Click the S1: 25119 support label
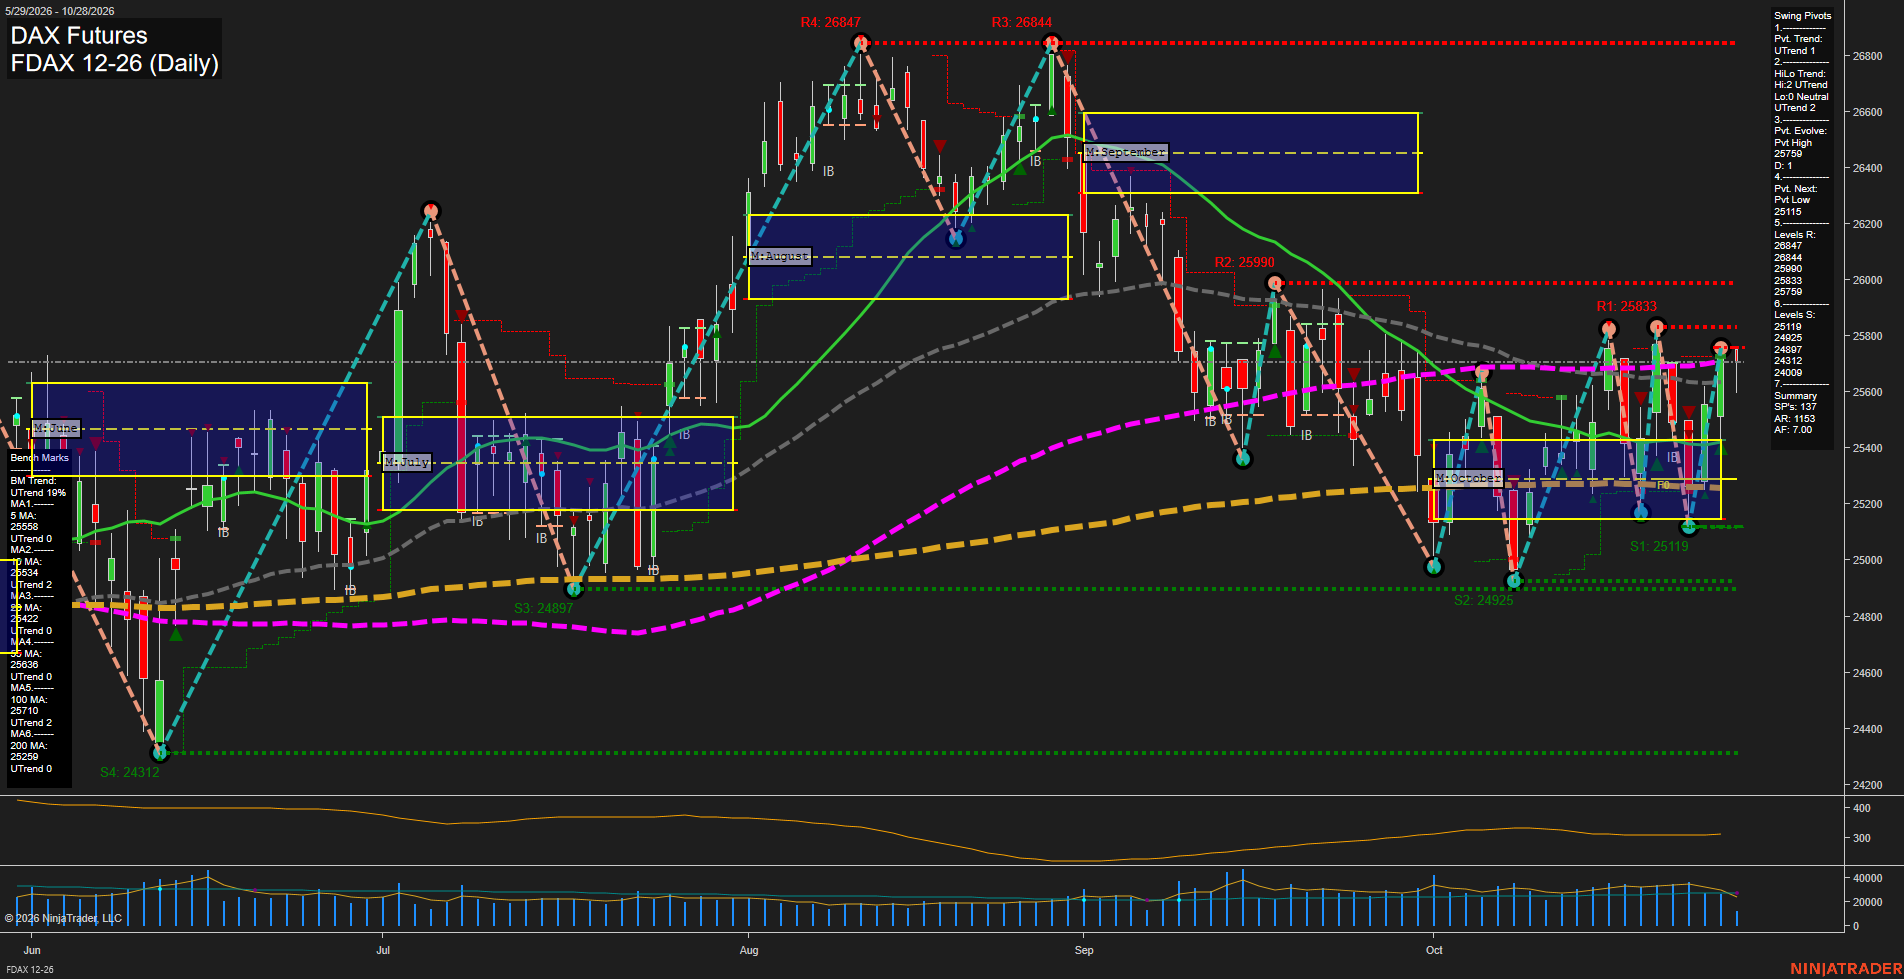The height and width of the screenshot is (979, 1904). 1658,547
